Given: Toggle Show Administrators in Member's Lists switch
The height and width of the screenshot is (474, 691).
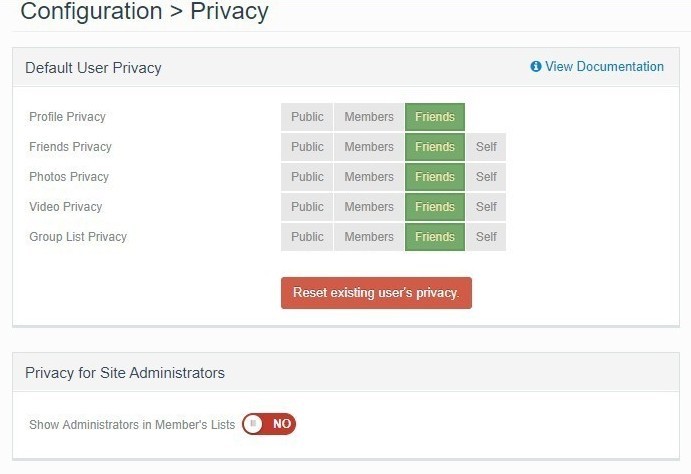Looking at the screenshot, I should 269,424.
